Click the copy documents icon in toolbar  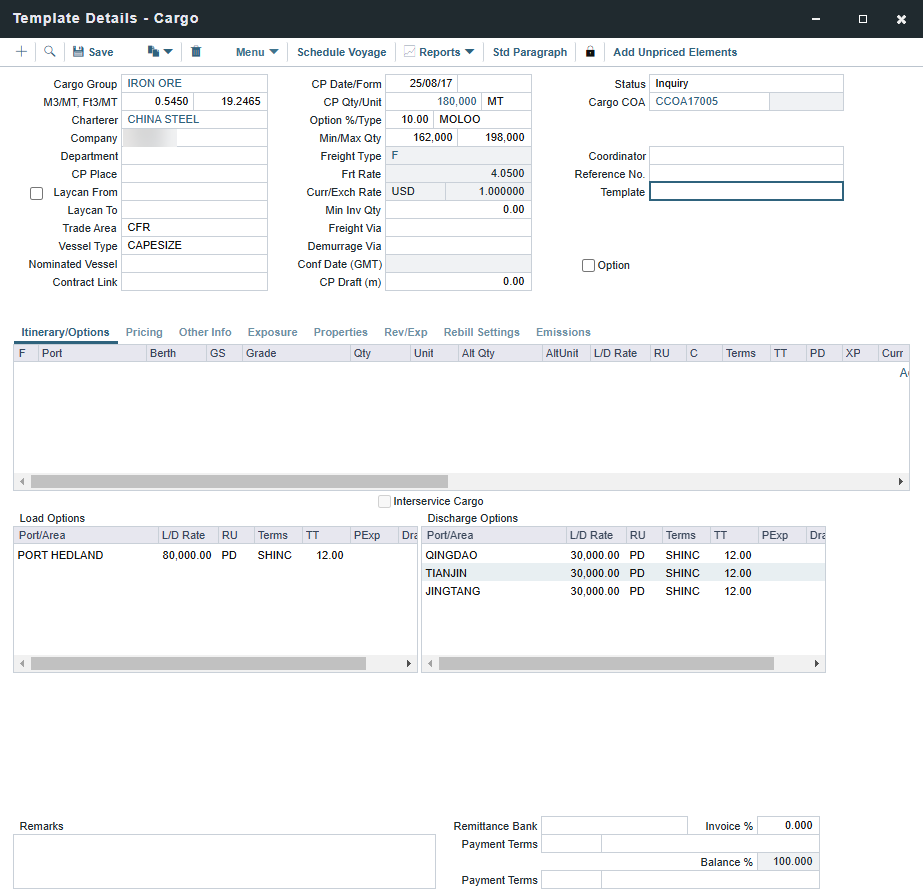[153, 52]
